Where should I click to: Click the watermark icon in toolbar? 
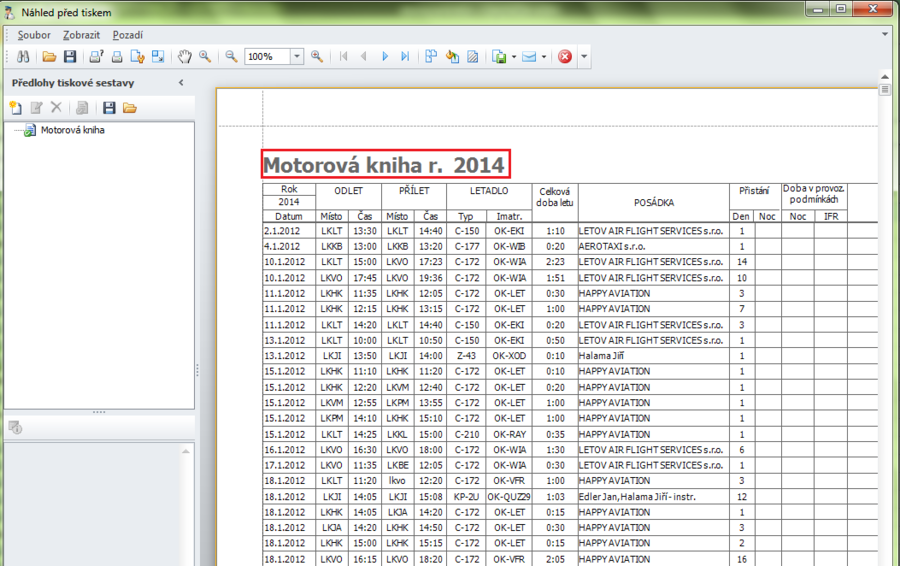[473, 57]
